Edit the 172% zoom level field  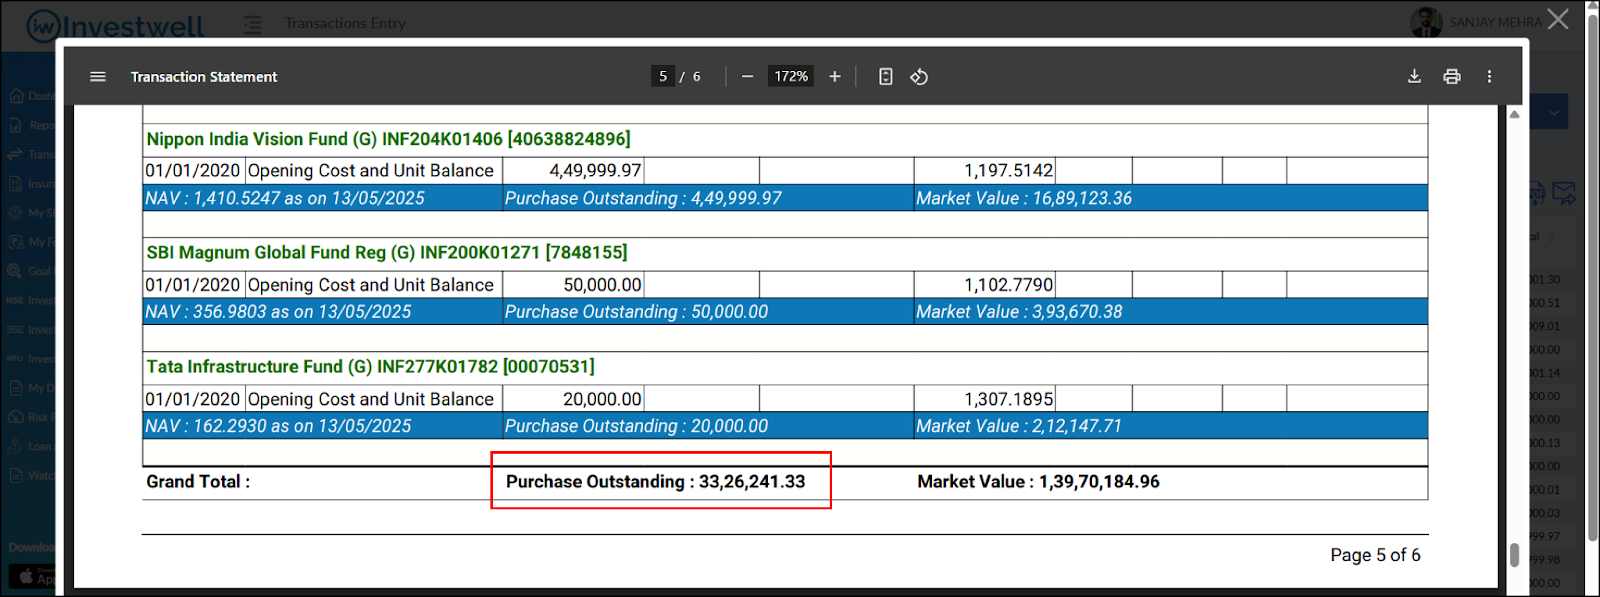tap(791, 76)
